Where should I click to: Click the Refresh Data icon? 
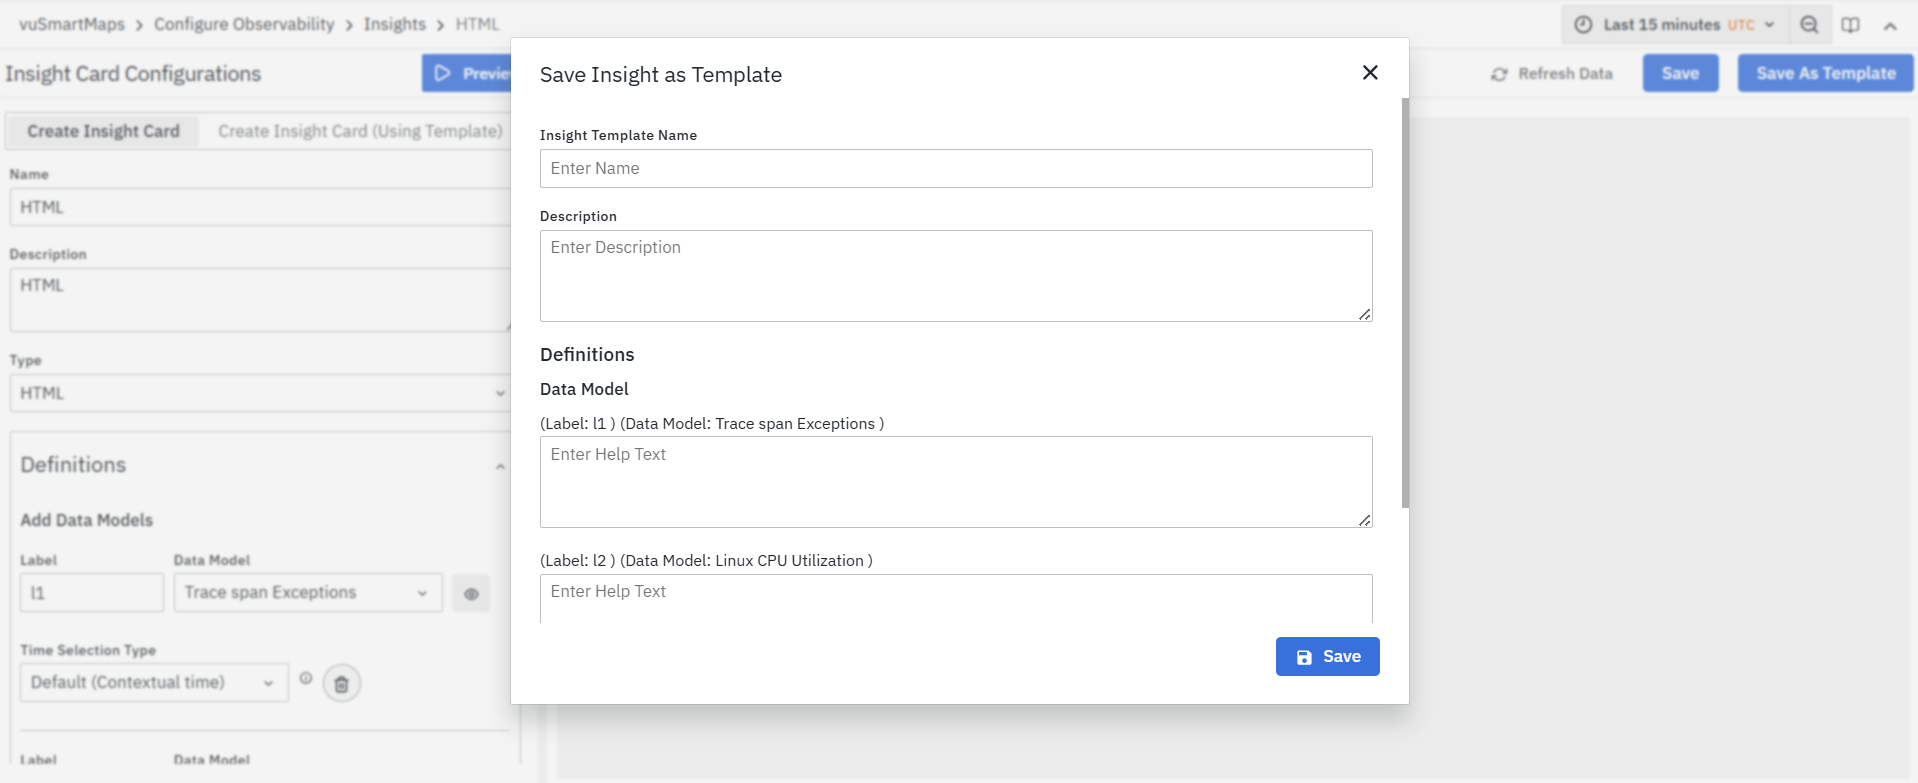pos(1499,74)
